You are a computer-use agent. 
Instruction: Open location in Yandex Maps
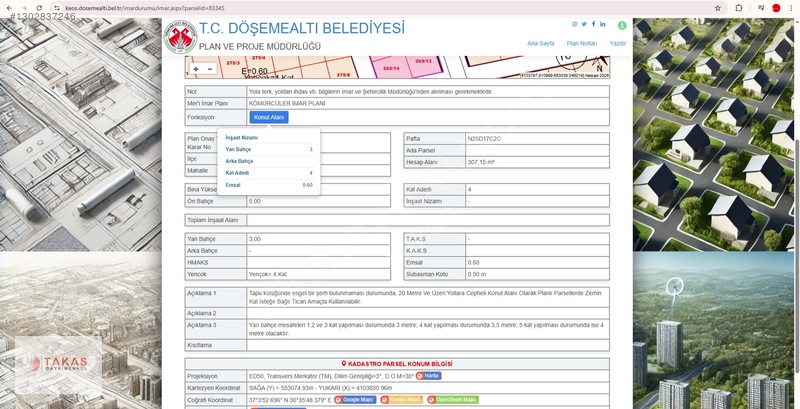402,400
